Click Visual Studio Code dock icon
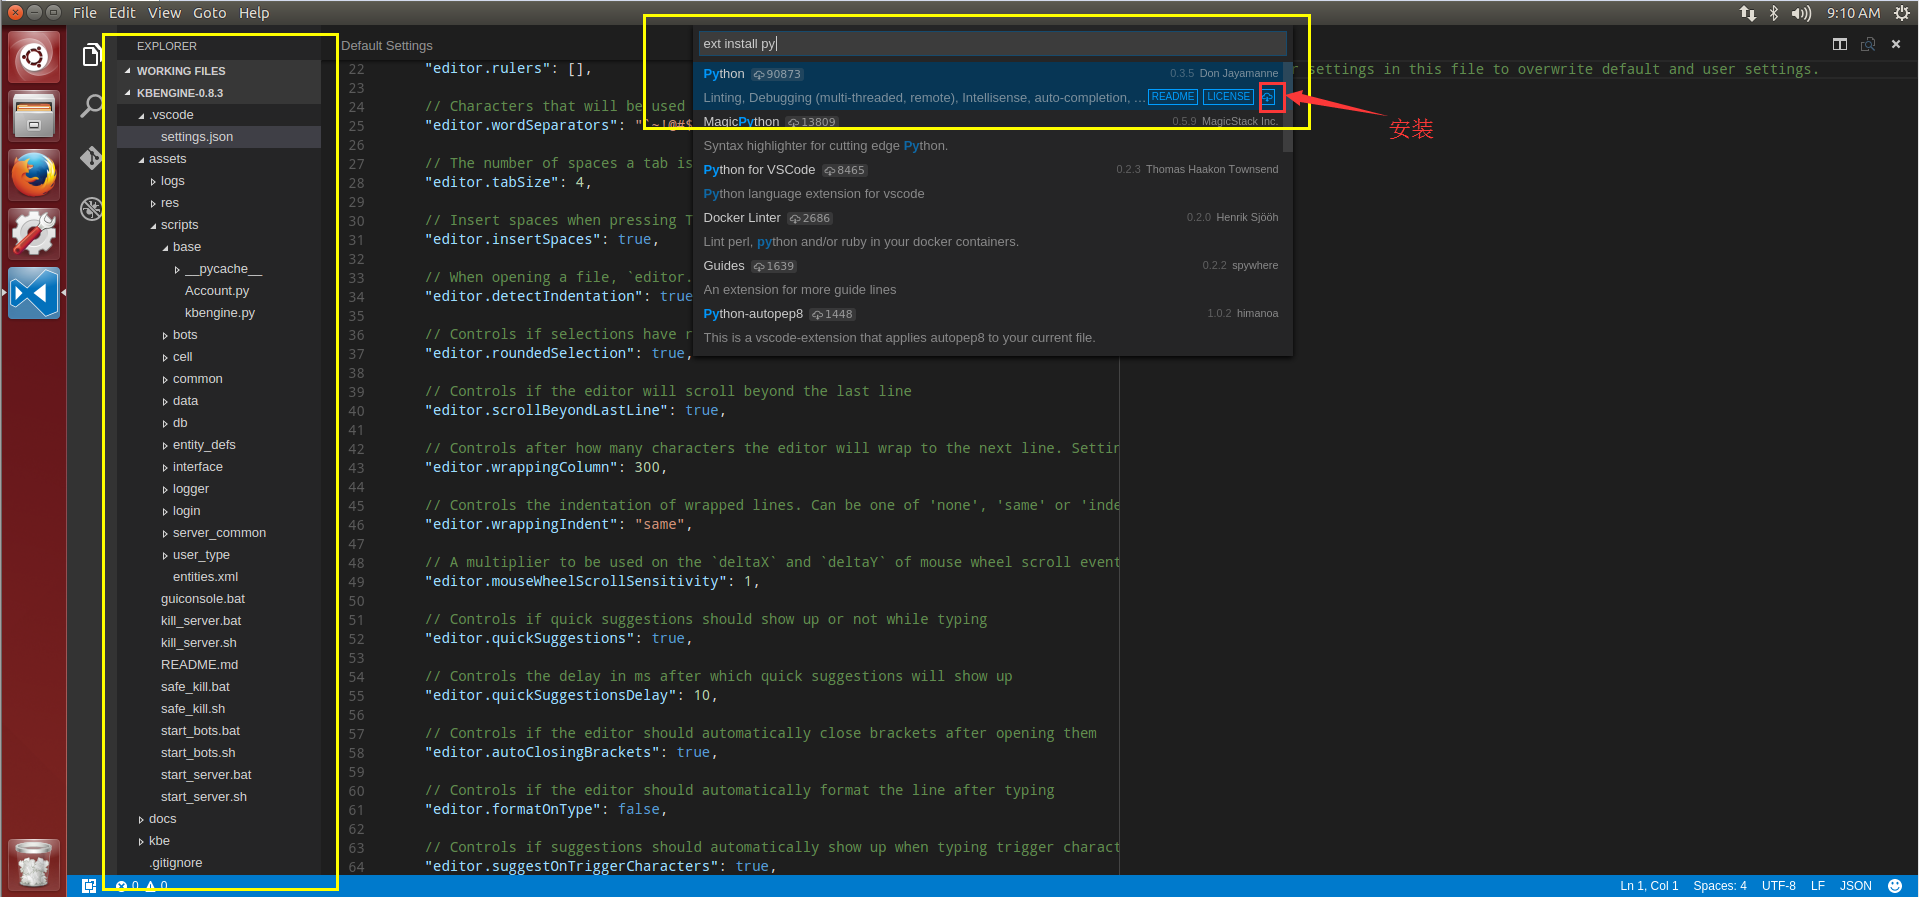The height and width of the screenshot is (897, 1920). coord(34,293)
